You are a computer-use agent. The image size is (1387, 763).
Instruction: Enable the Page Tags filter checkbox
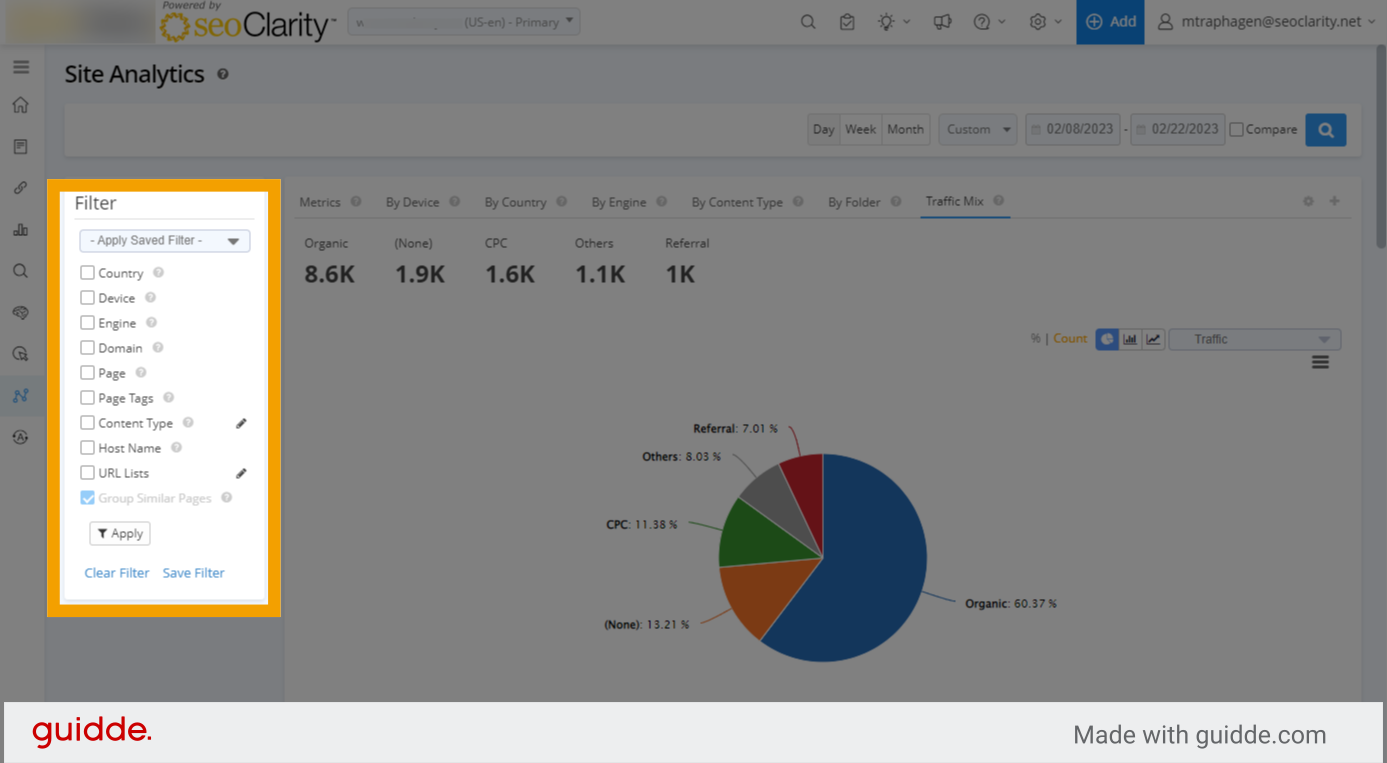point(87,397)
